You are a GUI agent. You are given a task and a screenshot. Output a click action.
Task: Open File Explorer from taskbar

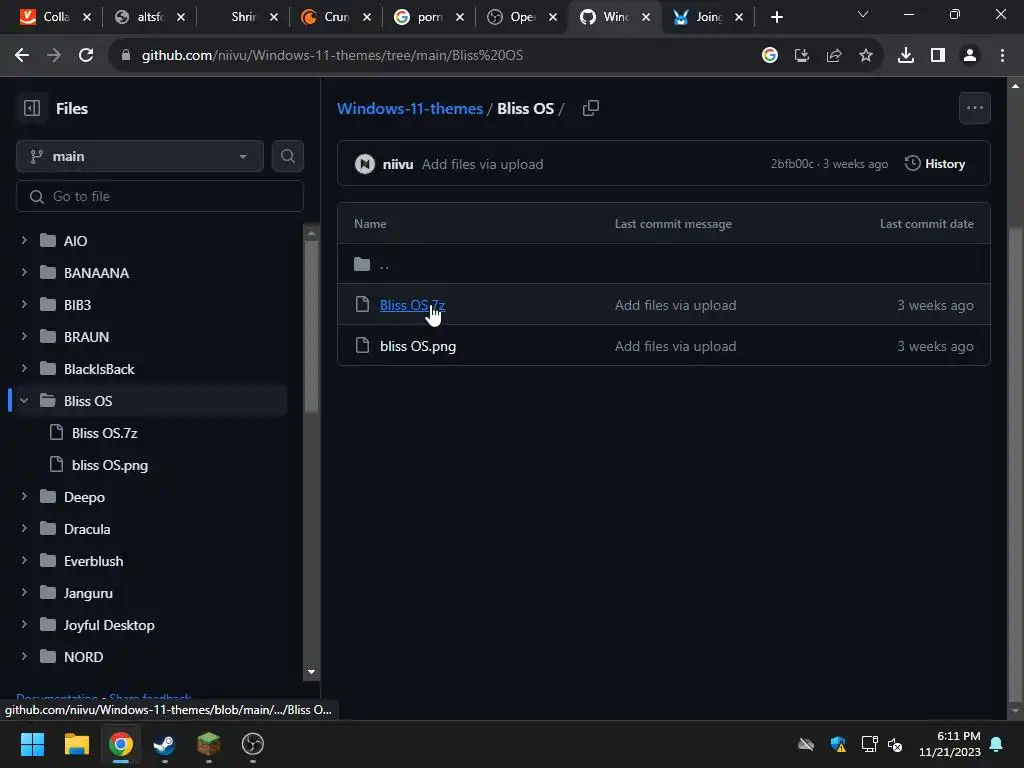pyautogui.click(x=76, y=744)
